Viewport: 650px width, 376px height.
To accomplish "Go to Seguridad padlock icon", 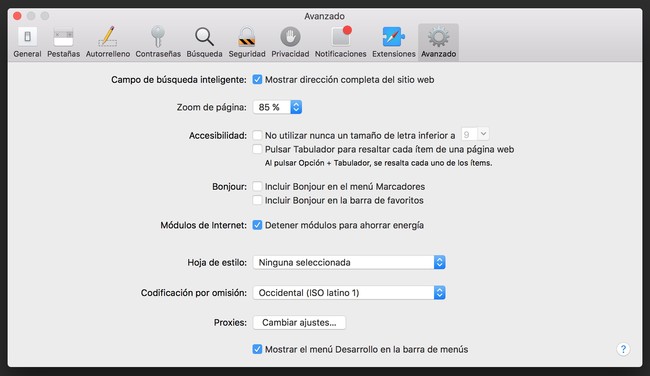I will (x=247, y=42).
